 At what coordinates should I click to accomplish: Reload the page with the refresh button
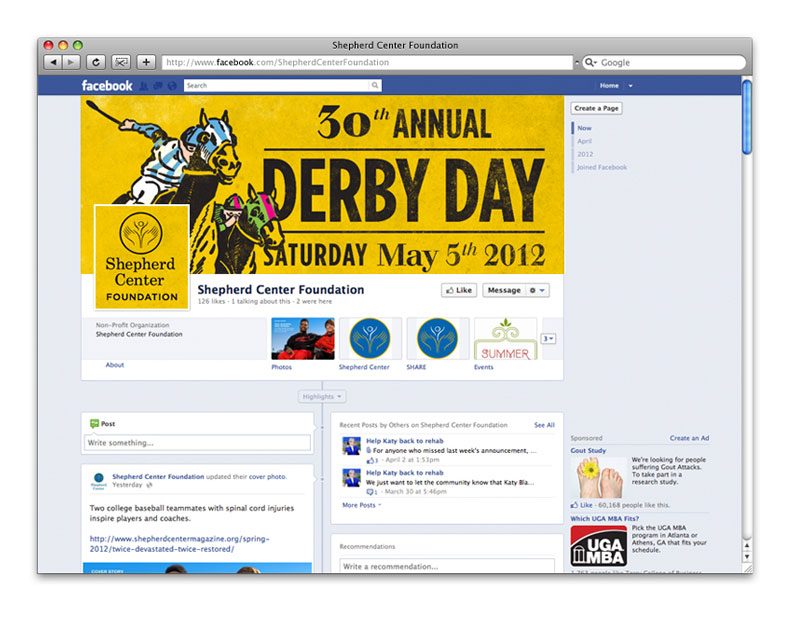[95, 62]
